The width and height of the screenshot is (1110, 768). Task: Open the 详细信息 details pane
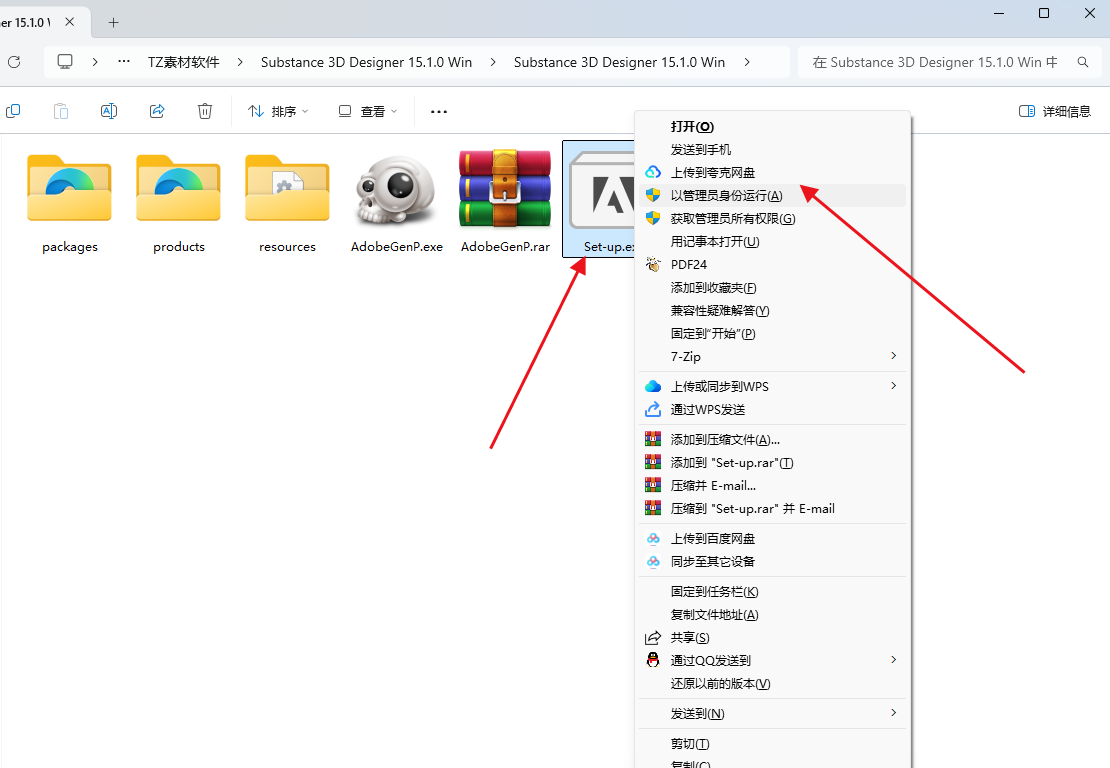pos(1054,111)
